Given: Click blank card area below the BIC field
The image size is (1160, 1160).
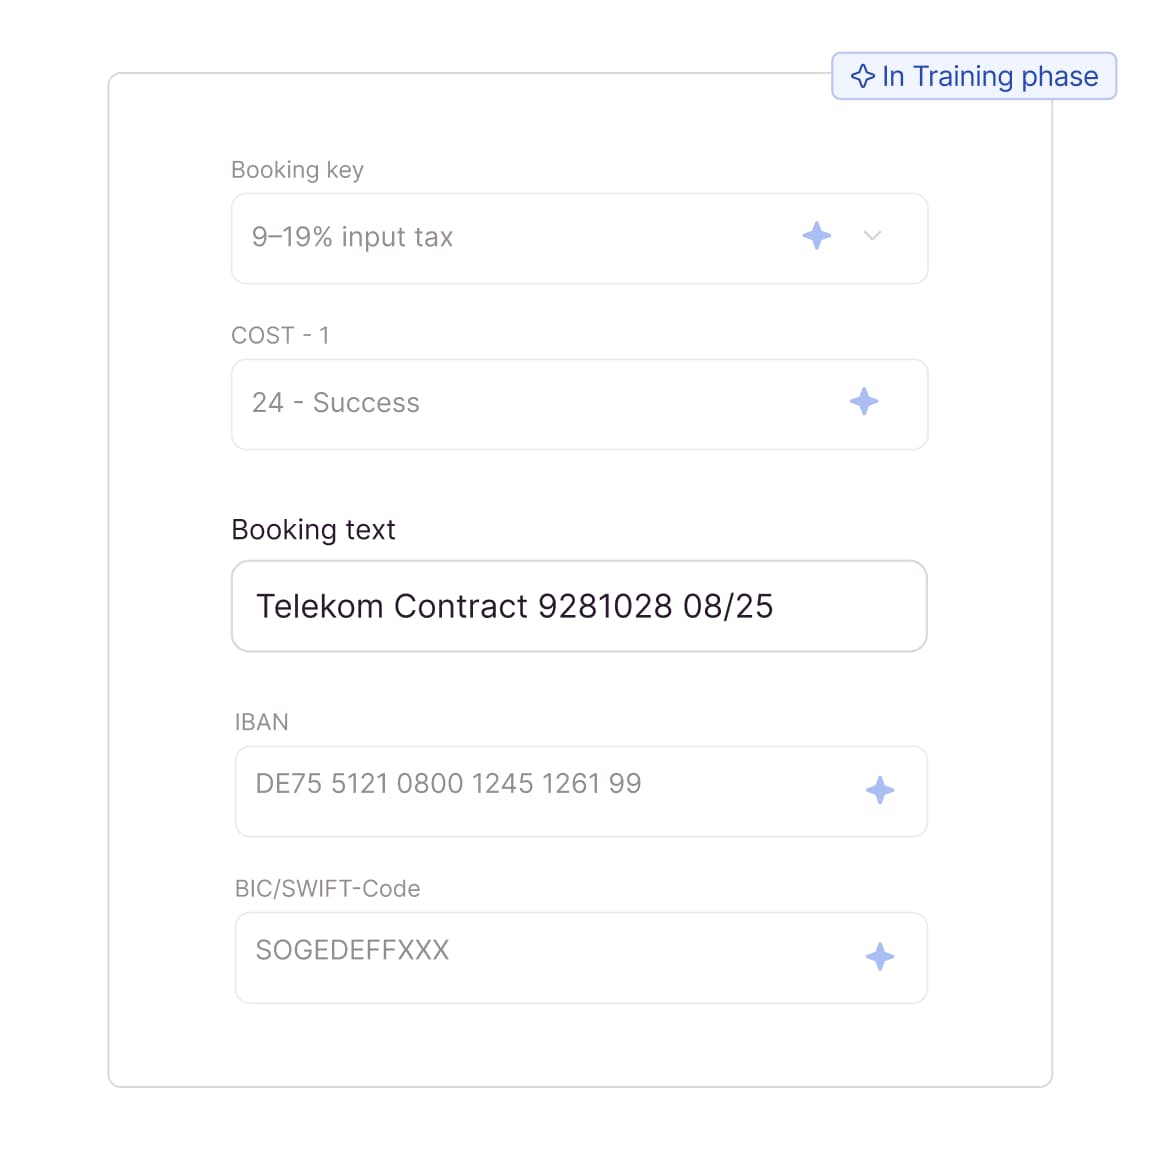Looking at the screenshot, I should coord(580,1045).
